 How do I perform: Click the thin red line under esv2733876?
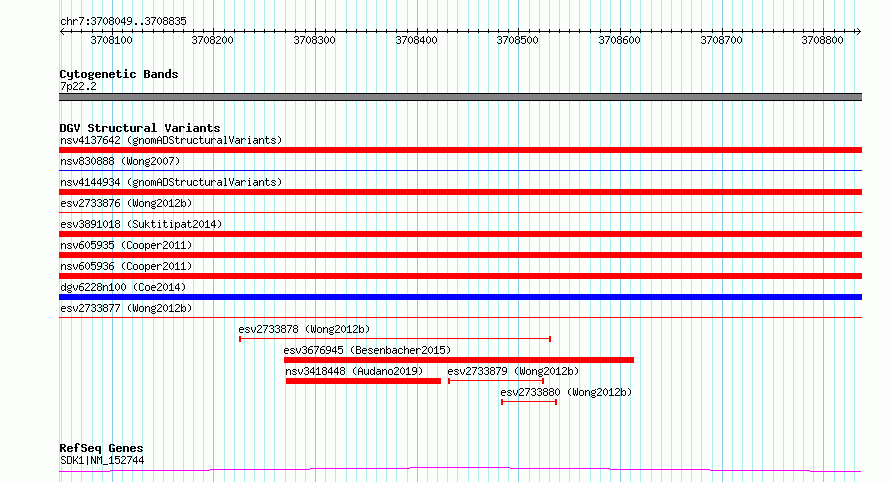(460, 212)
